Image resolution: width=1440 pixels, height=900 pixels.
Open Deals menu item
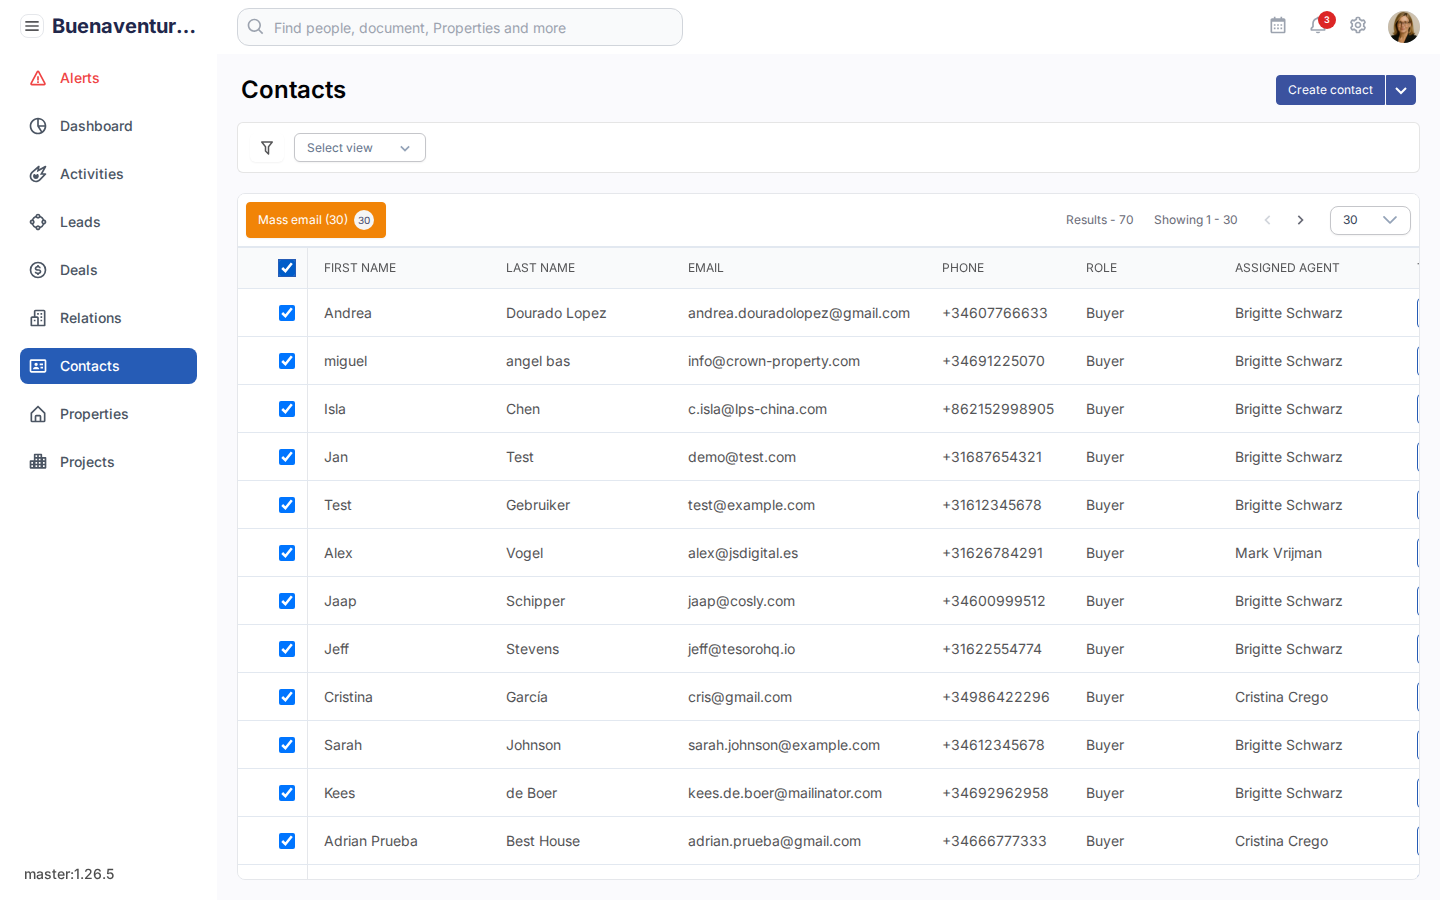[x=108, y=270]
